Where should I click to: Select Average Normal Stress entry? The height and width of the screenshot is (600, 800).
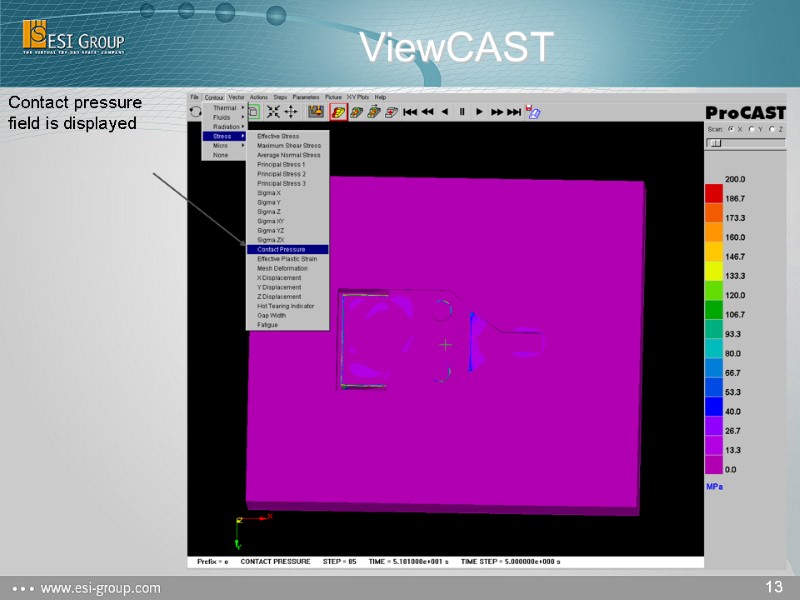(288, 155)
